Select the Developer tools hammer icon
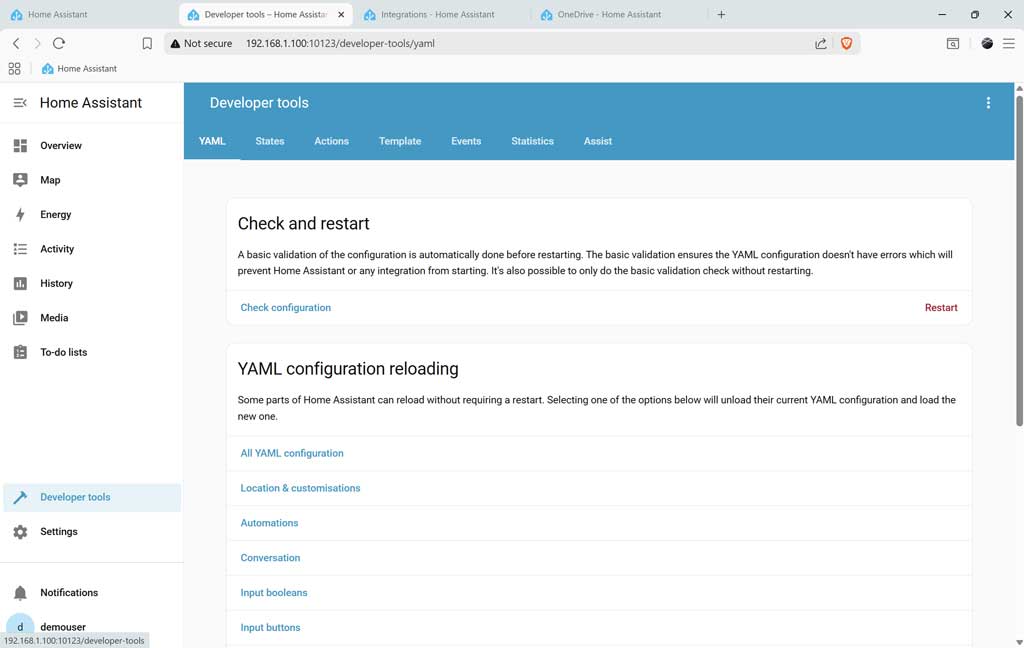The image size is (1024, 648). (20, 497)
